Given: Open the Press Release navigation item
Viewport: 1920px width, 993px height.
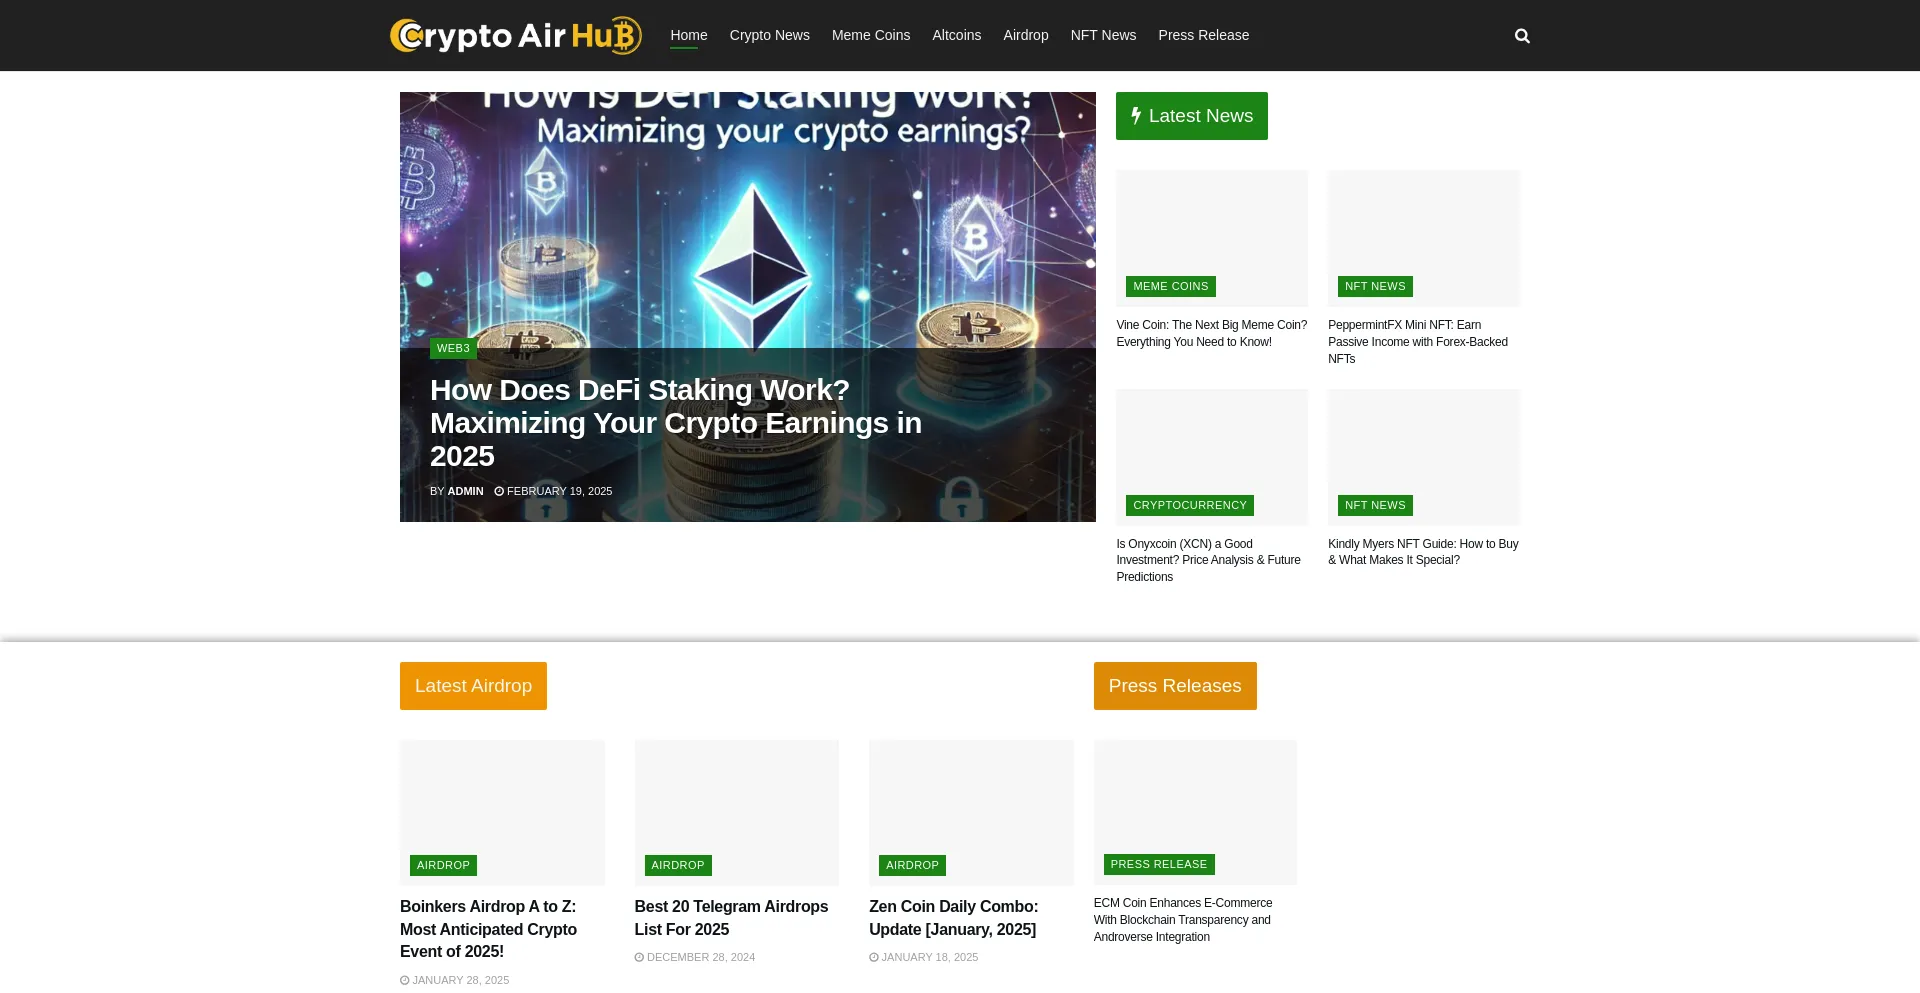Looking at the screenshot, I should click(1203, 35).
